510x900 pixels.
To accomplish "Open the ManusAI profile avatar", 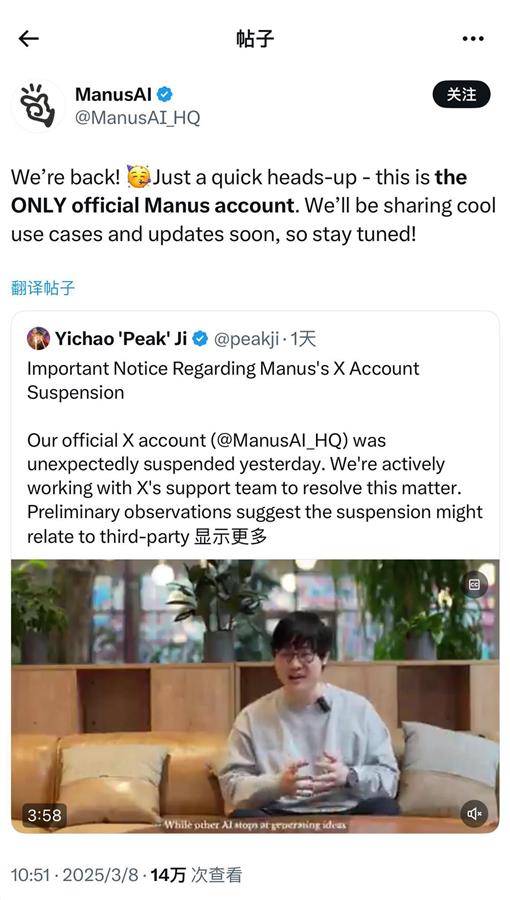I will 38,105.
